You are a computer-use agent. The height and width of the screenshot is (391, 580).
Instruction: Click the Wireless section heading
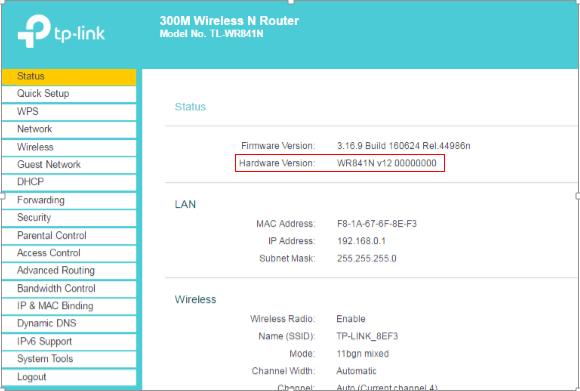tap(195, 300)
